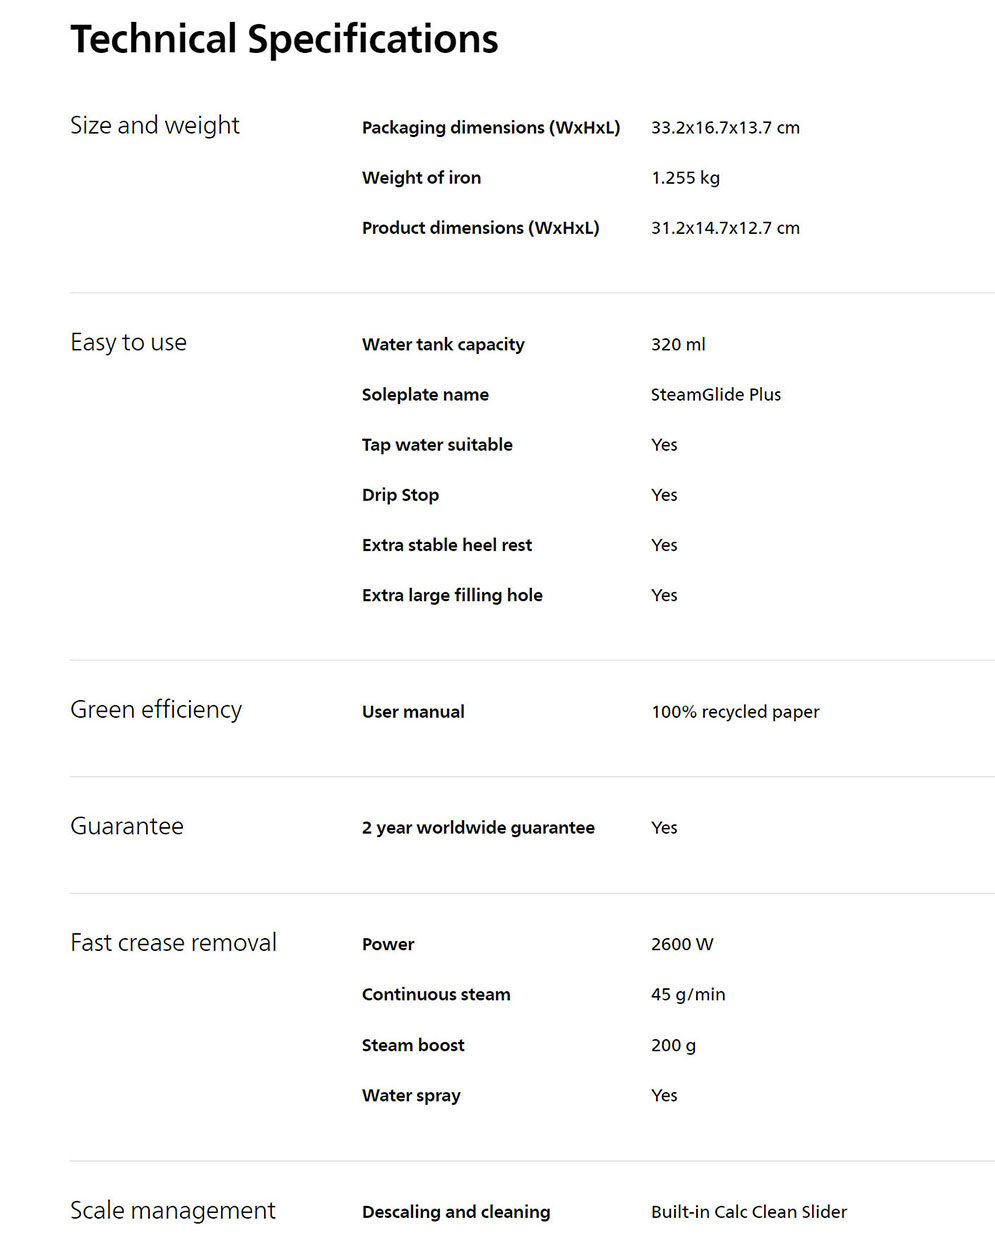Click the Technical Specifications page heading

[x=284, y=40]
